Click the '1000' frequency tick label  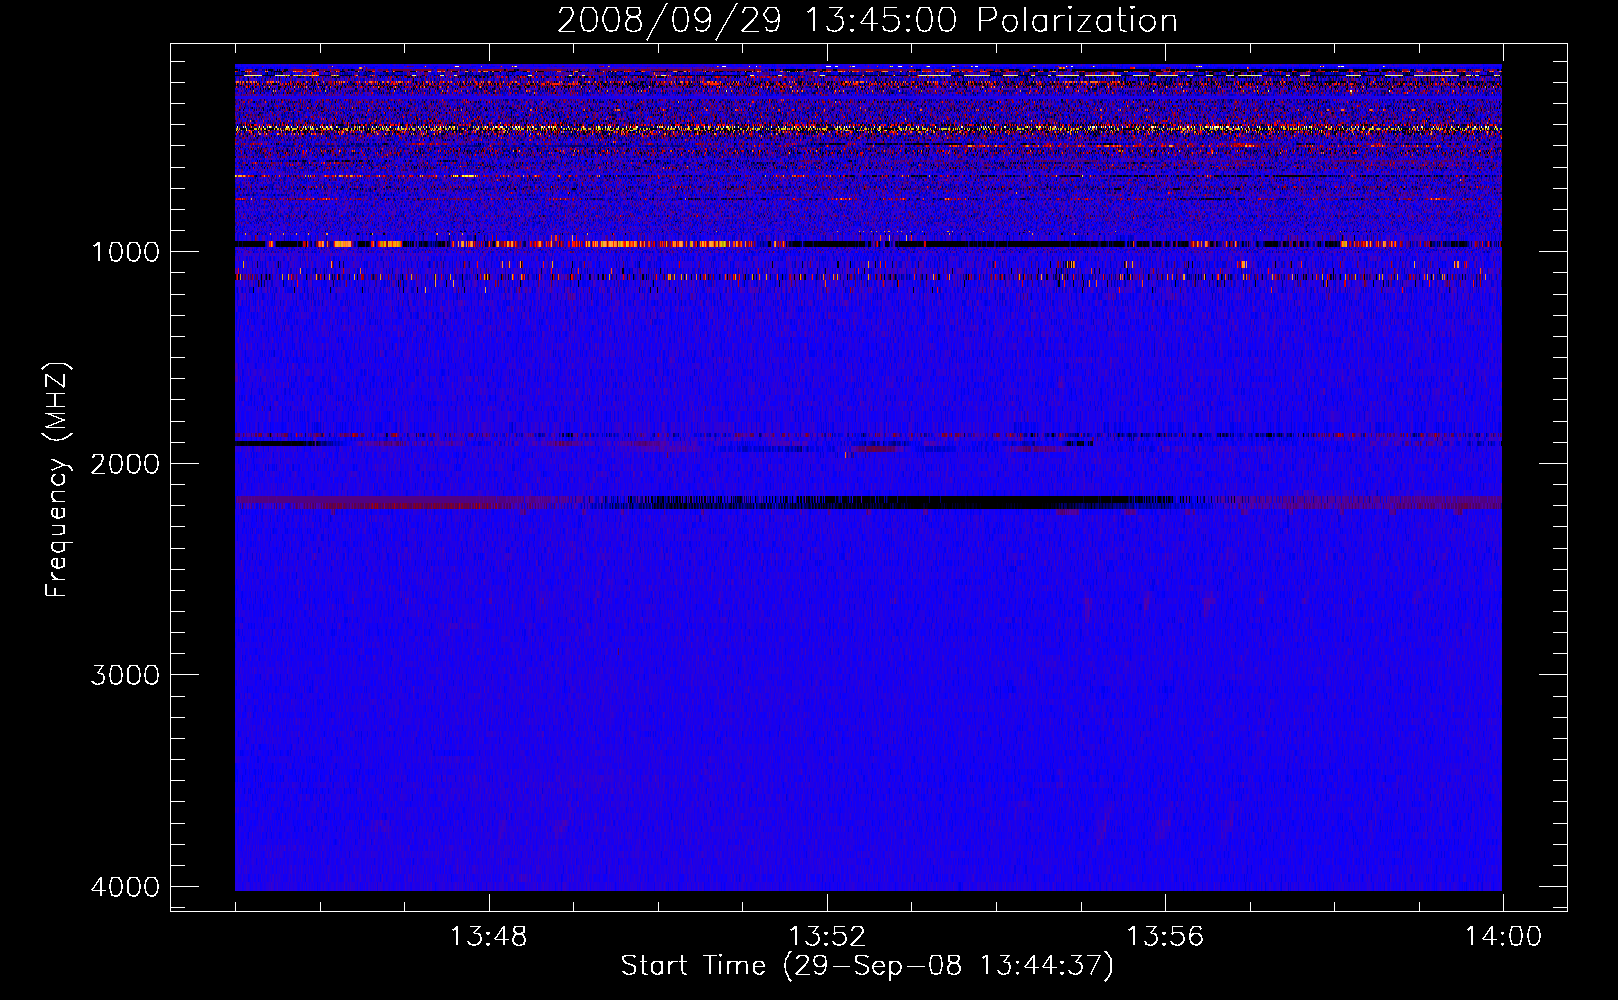[x=125, y=251]
